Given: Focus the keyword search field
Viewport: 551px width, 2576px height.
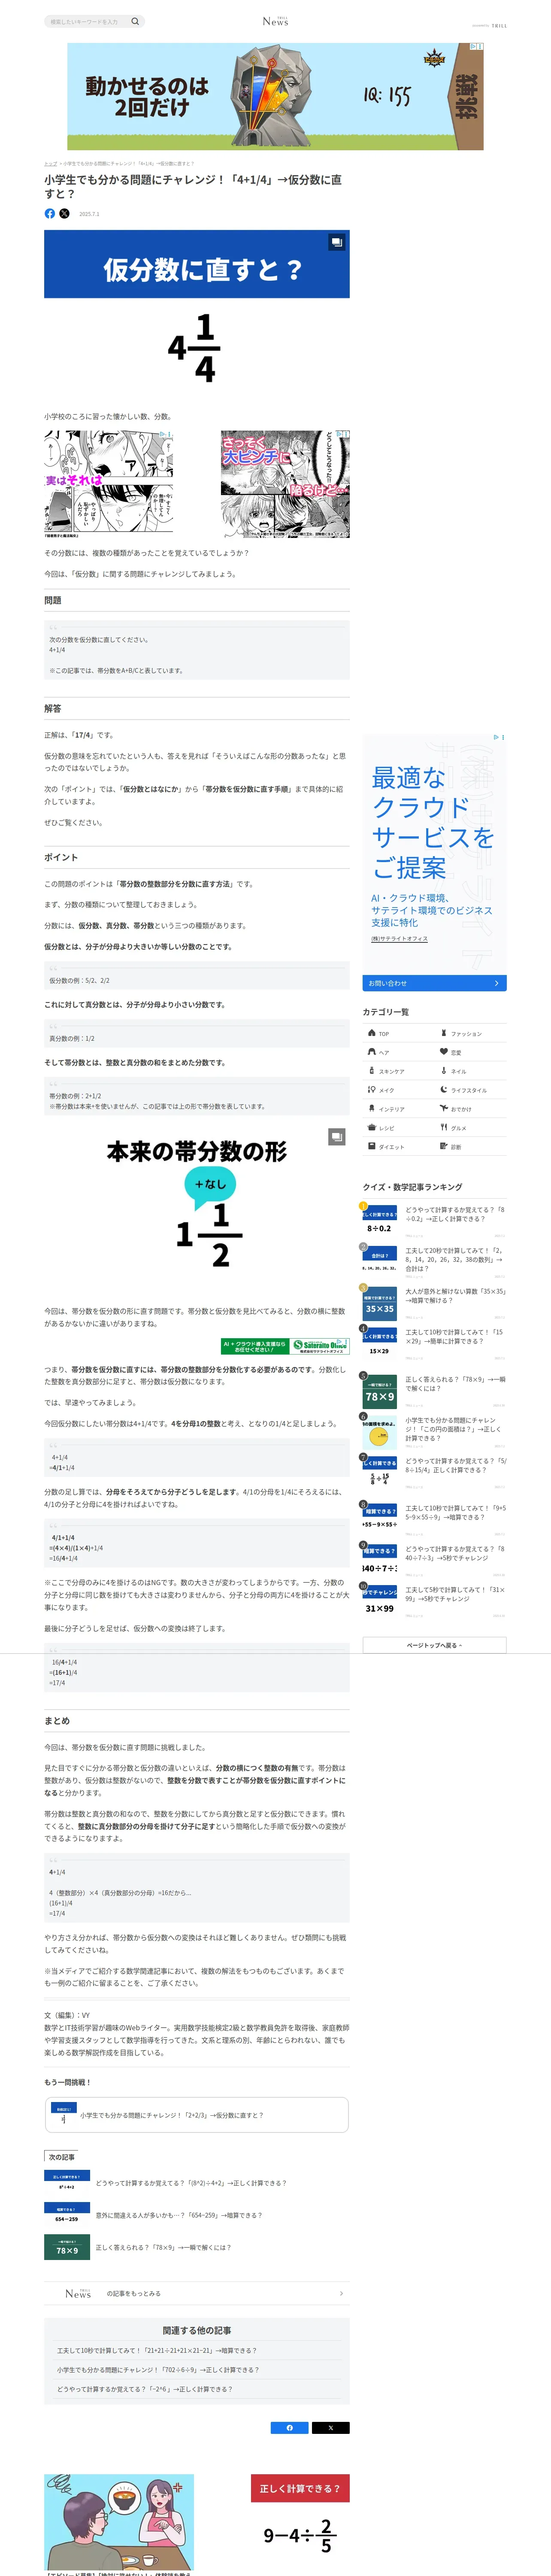Looking at the screenshot, I should pos(87,21).
